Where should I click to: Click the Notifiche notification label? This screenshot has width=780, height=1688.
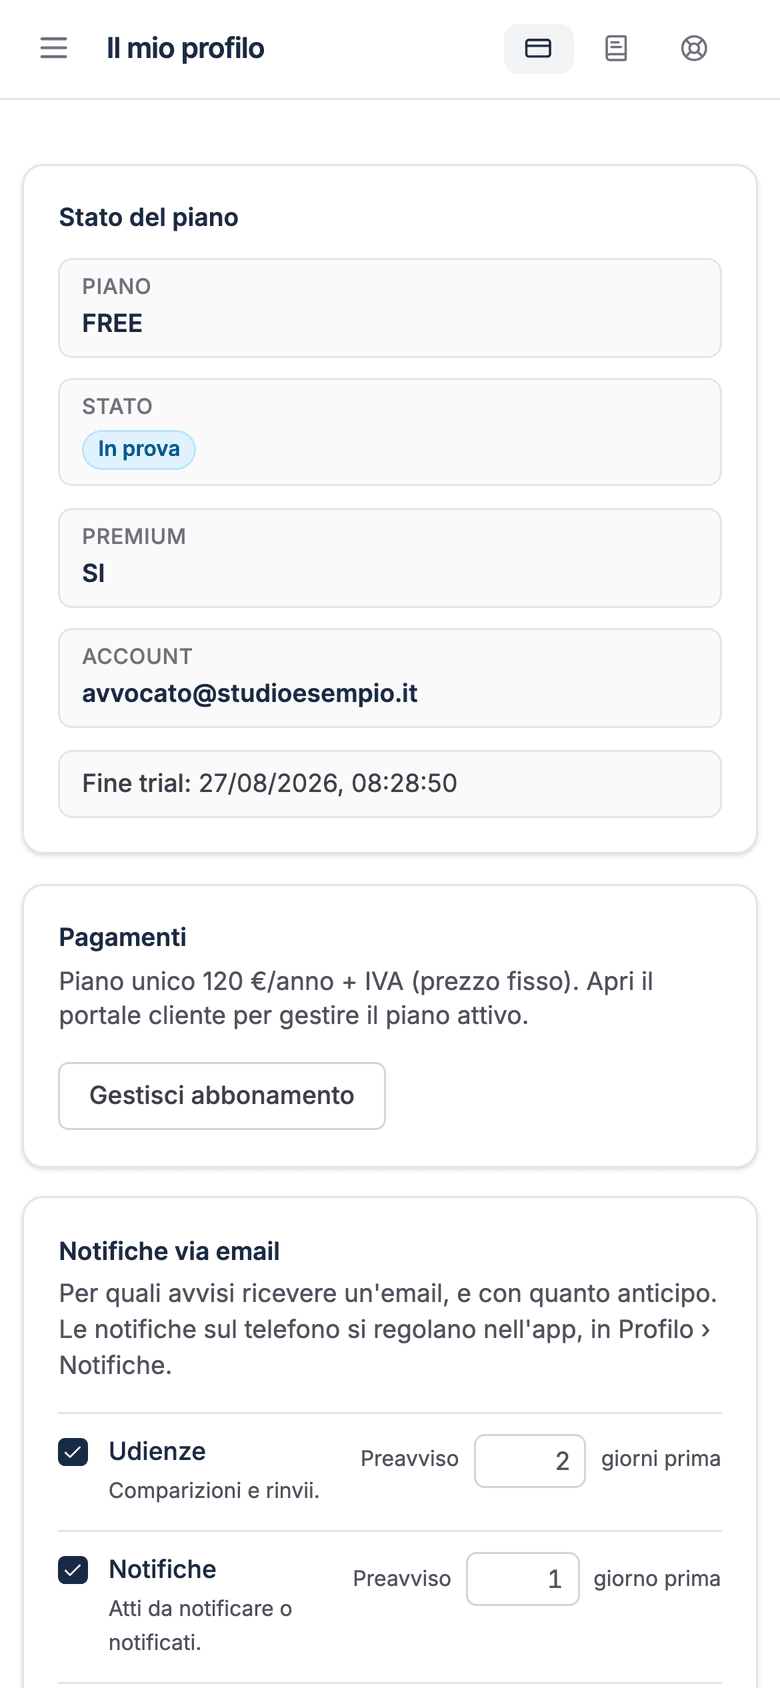pos(163,1569)
